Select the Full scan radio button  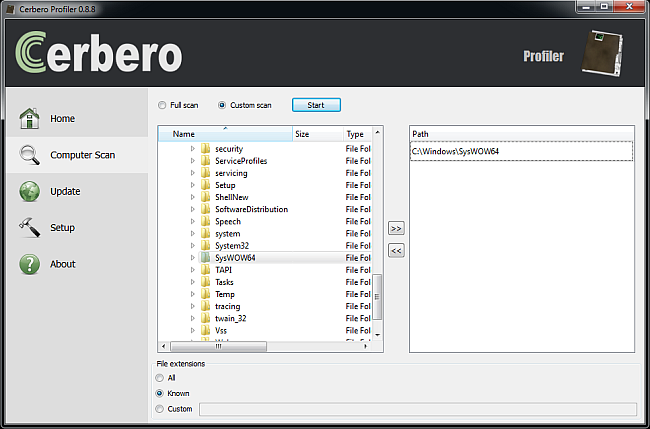[x=162, y=105]
